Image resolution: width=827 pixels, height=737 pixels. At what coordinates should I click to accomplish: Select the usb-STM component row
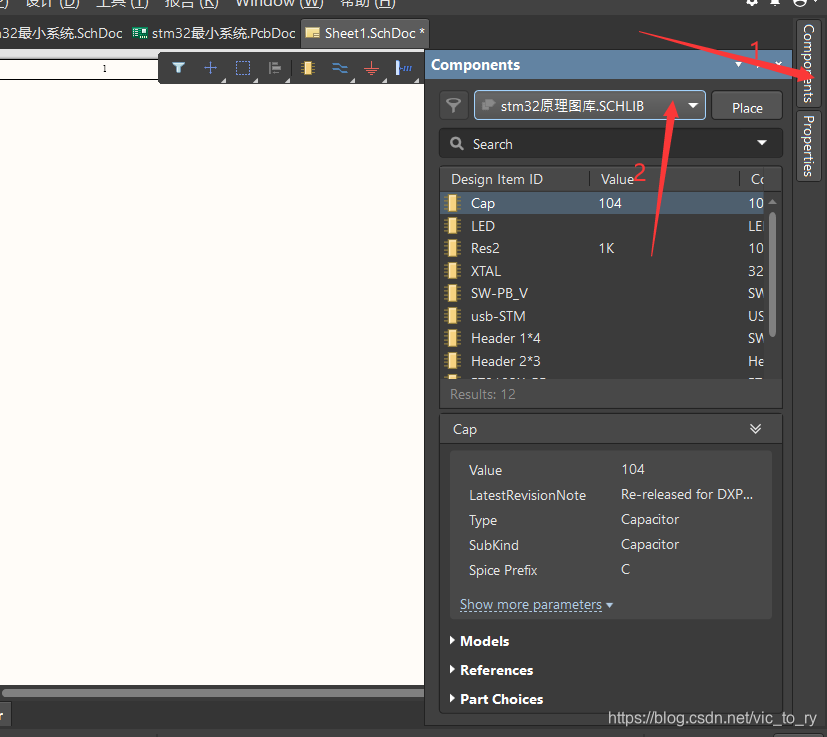click(604, 316)
